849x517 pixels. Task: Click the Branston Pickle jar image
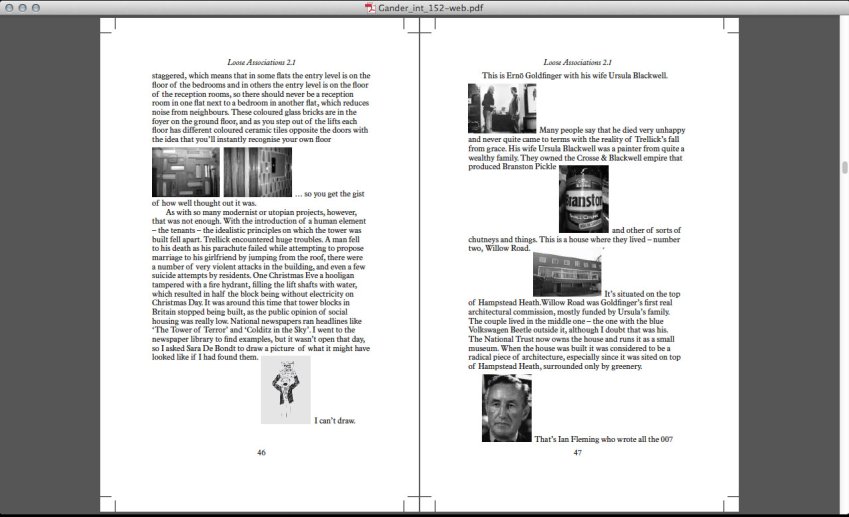click(584, 199)
